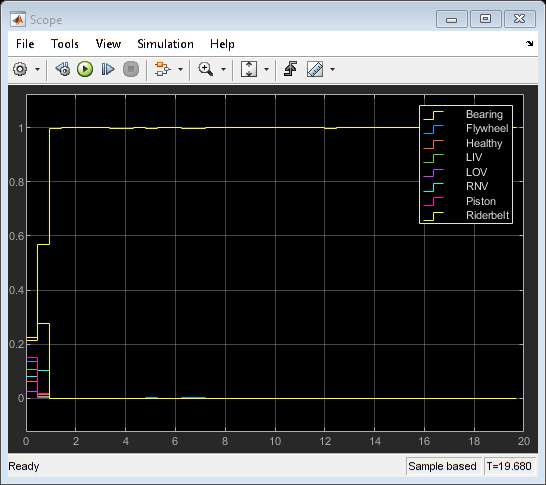Toggle Riderbelt signal visibility in legend
The width and height of the screenshot is (546, 485).
coord(487,215)
